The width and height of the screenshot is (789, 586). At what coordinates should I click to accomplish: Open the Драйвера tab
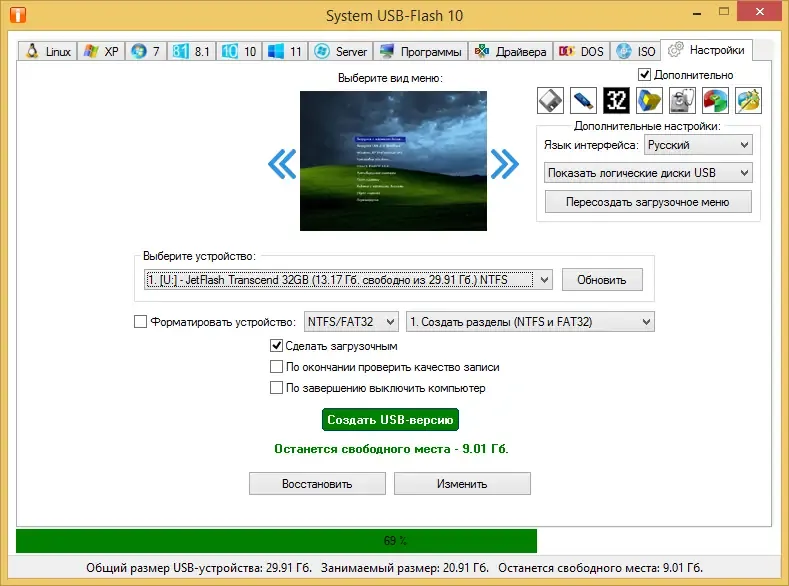click(x=510, y=52)
